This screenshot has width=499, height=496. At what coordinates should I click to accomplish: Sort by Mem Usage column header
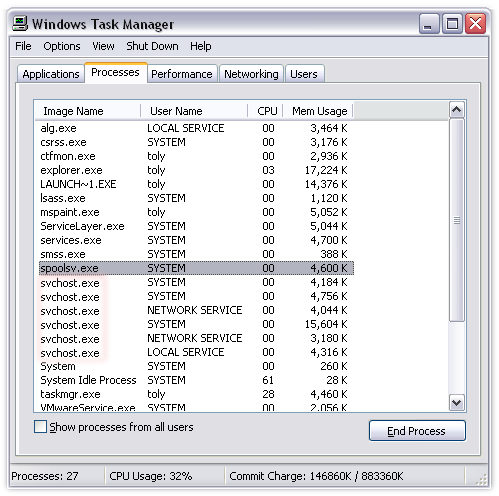click(318, 111)
